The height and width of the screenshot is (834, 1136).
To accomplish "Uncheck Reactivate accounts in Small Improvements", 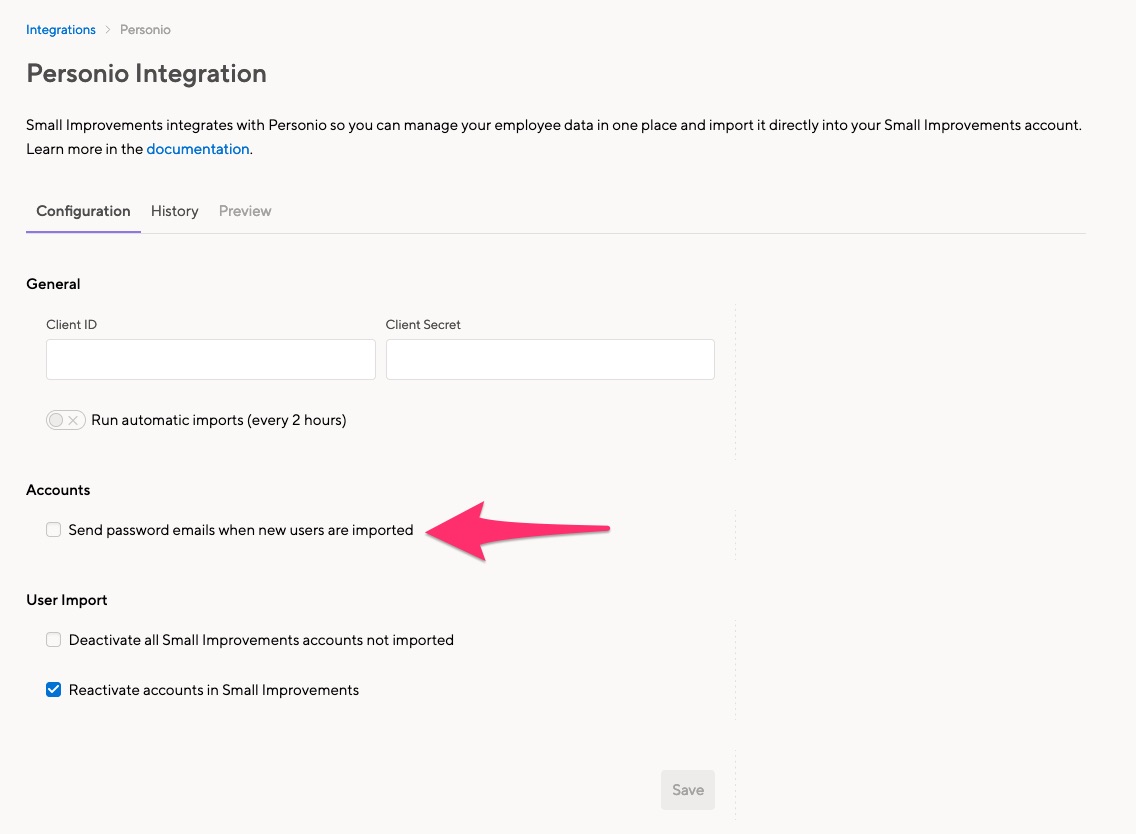I will point(53,689).
